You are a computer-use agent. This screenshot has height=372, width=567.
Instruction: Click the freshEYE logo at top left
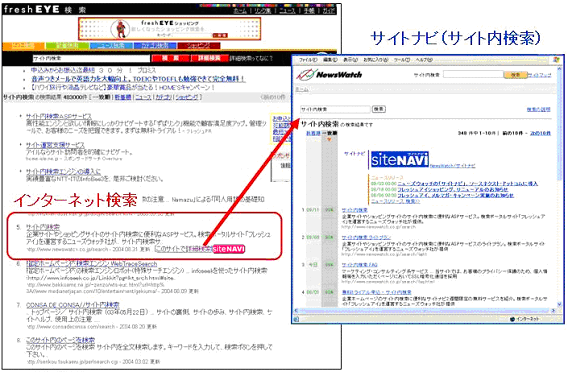pos(31,9)
